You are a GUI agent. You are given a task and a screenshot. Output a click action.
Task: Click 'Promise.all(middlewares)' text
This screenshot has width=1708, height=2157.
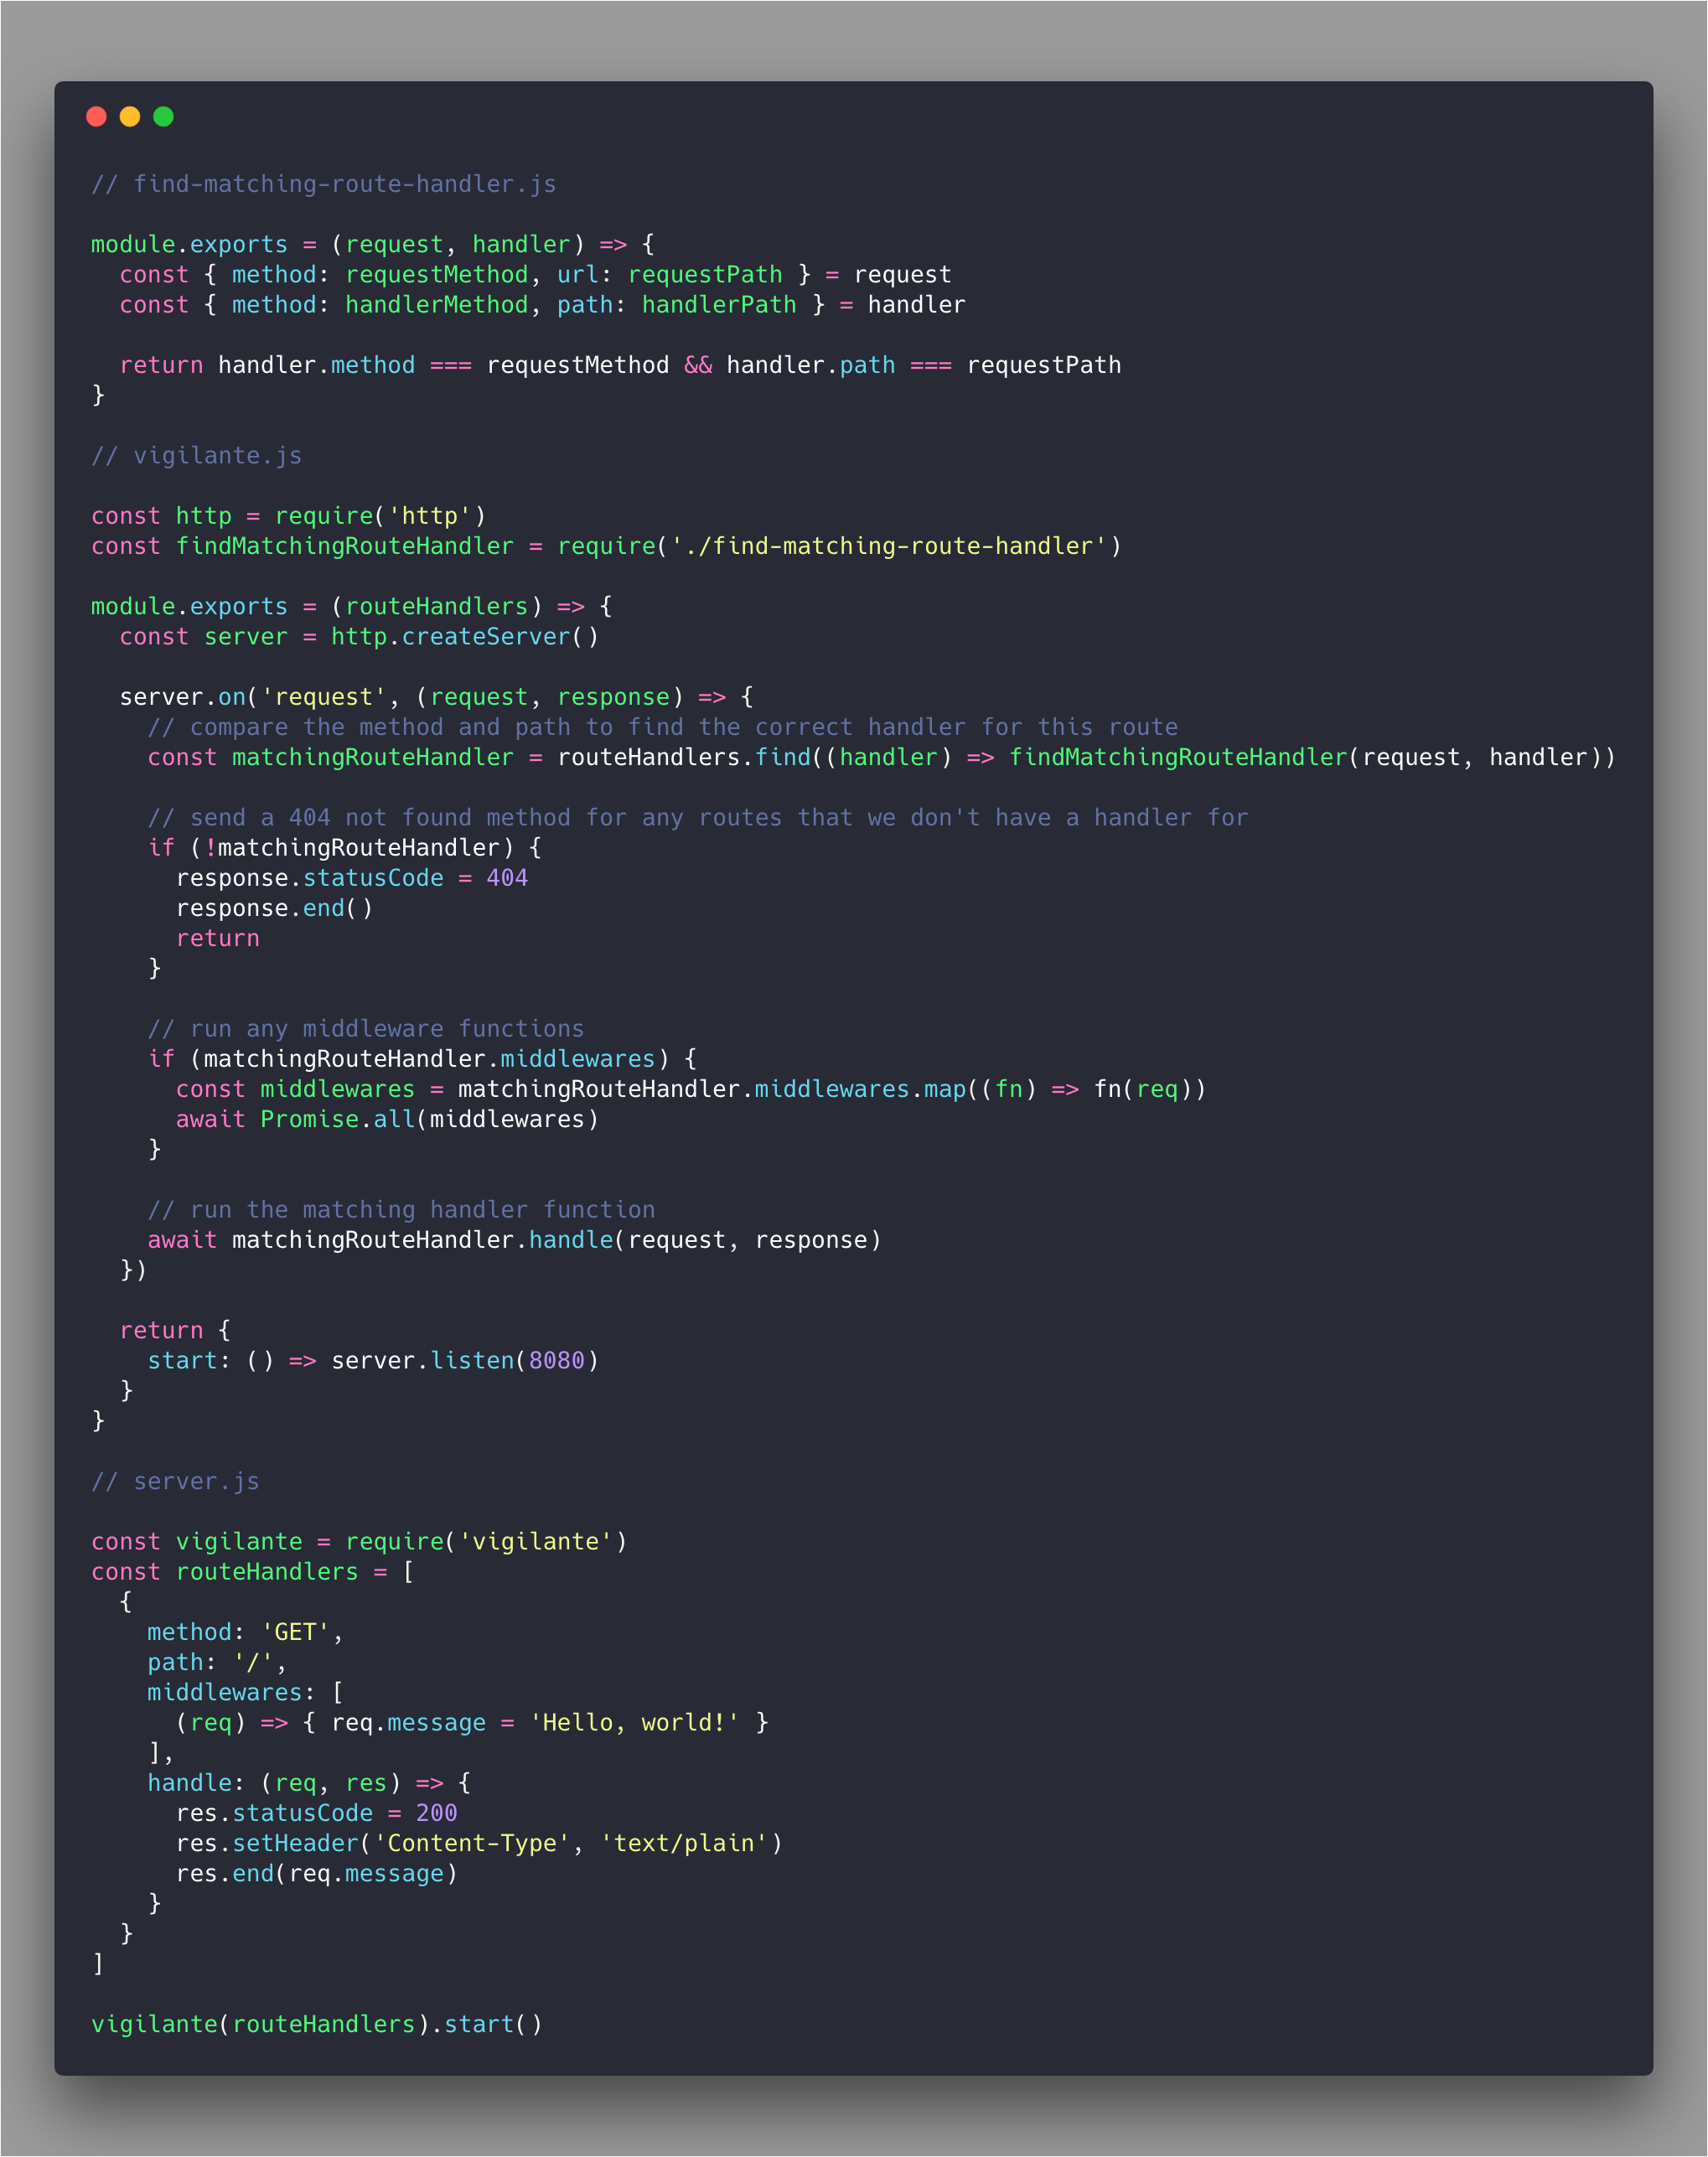coord(430,1119)
